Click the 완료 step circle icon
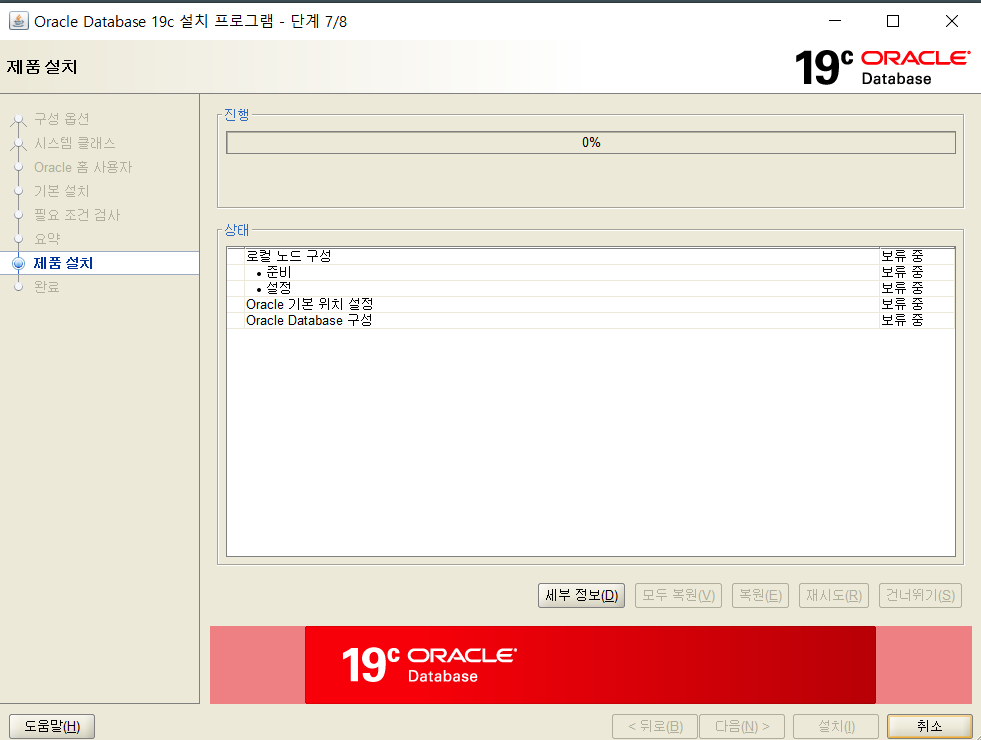The width and height of the screenshot is (981, 740). 18,286
